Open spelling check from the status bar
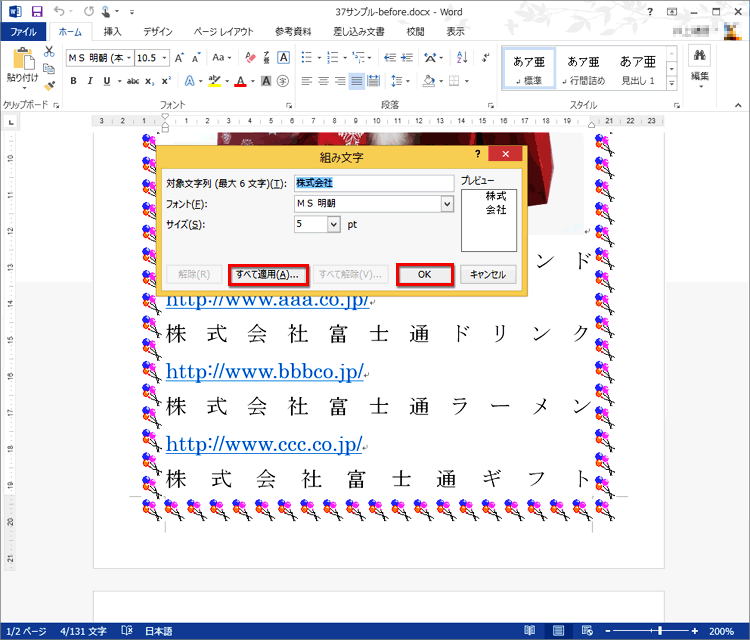Screen dimensions: 750x640 (x=127, y=630)
